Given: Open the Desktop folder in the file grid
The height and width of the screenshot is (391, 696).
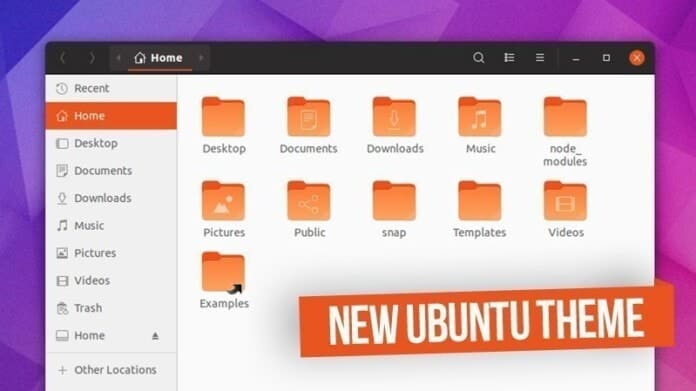Looking at the screenshot, I should 223,117.
